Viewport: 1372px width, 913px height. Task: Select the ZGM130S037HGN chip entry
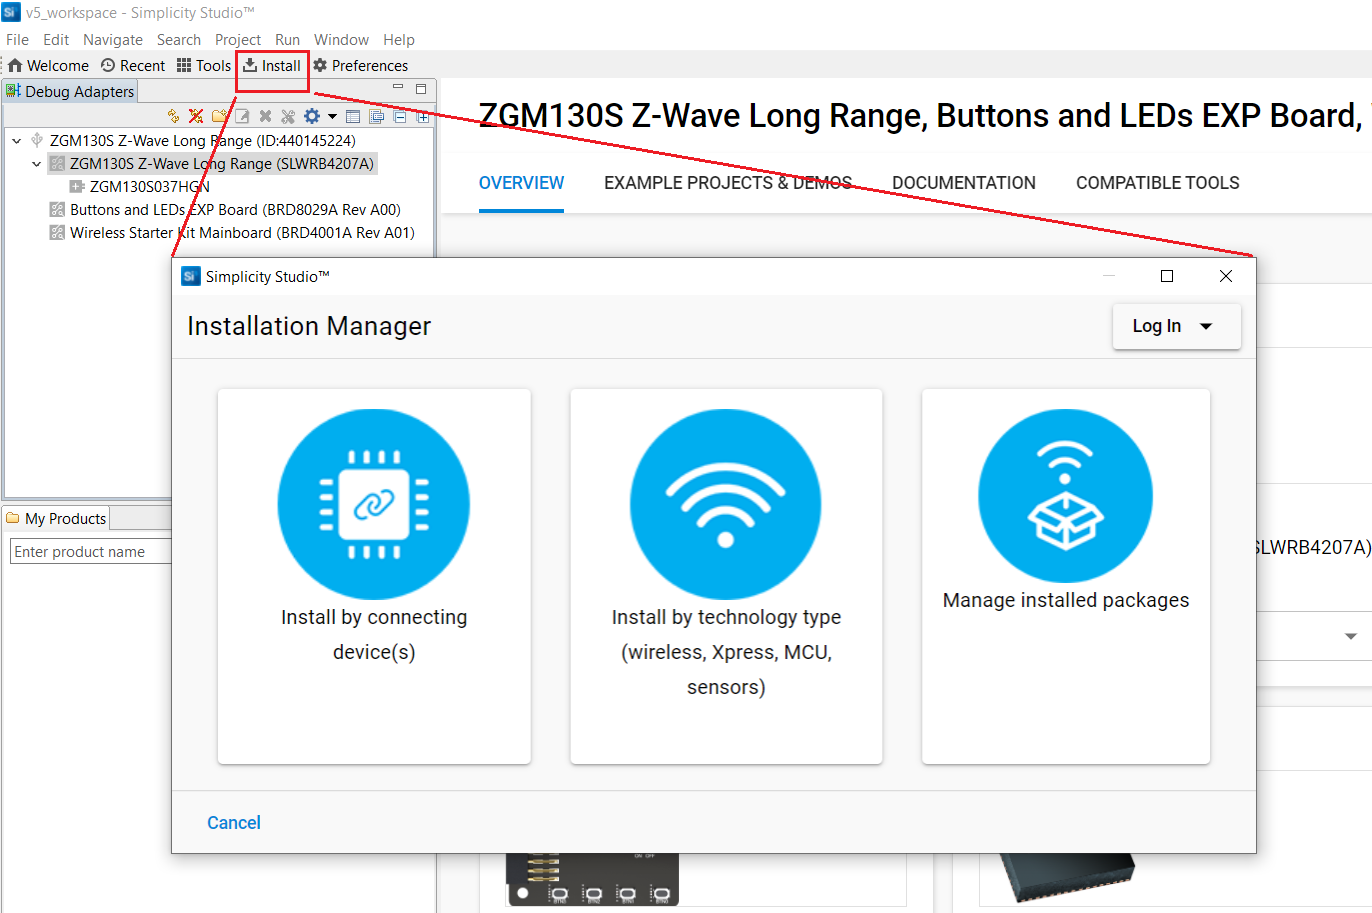pos(150,187)
